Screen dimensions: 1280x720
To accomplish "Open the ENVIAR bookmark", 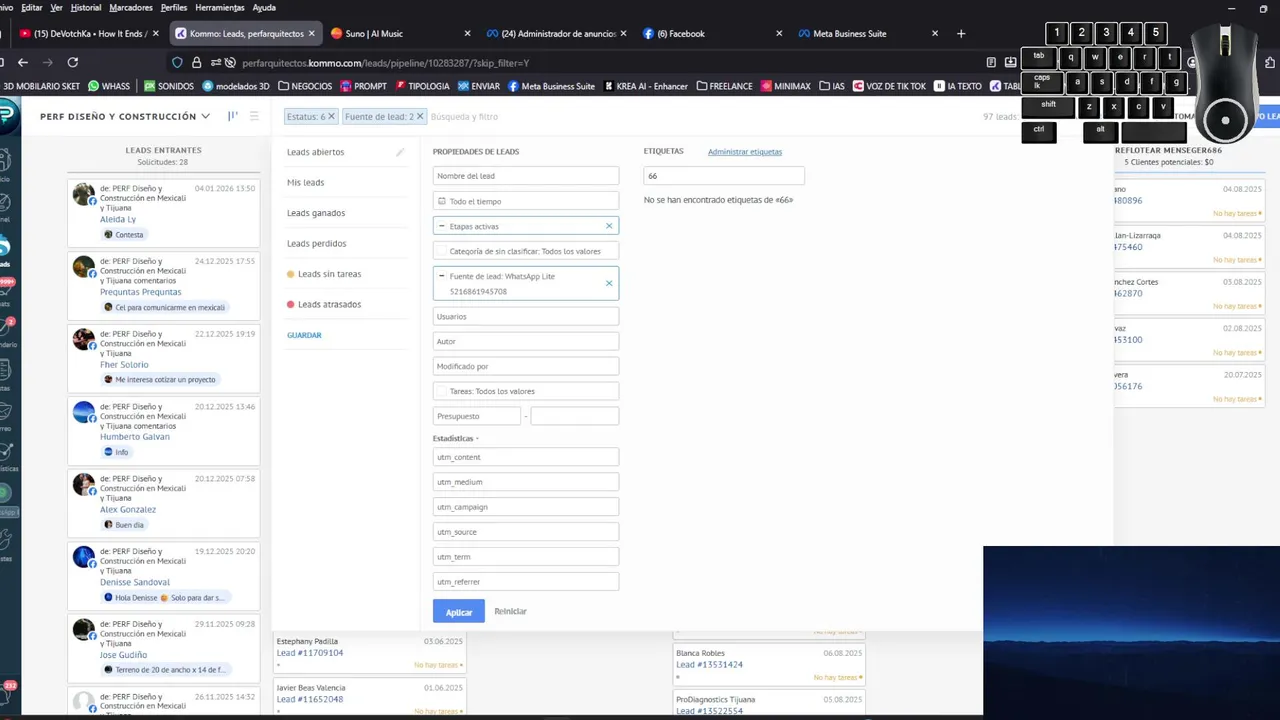I will click(x=478, y=86).
